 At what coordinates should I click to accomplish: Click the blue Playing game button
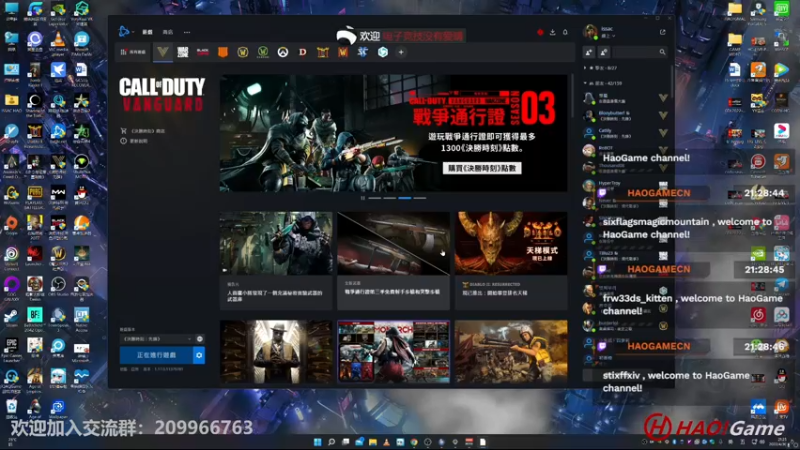(156, 355)
